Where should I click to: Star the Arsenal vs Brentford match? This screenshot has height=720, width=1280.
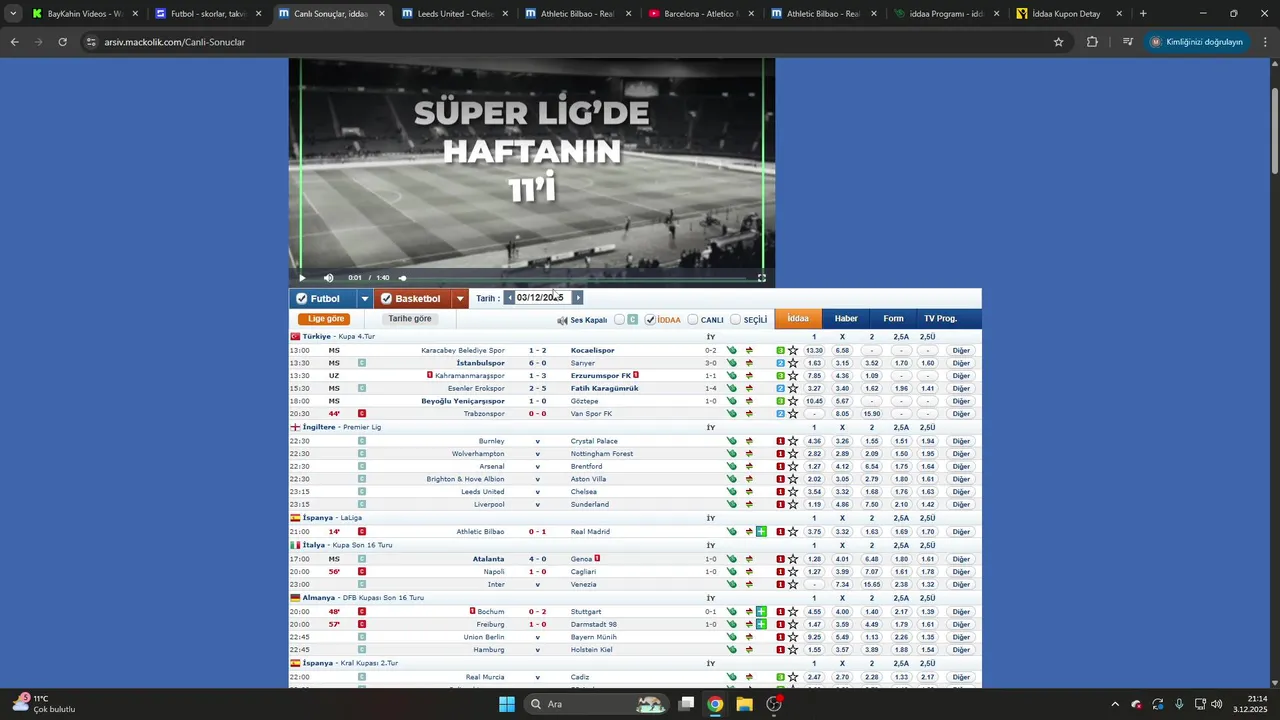point(793,466)
